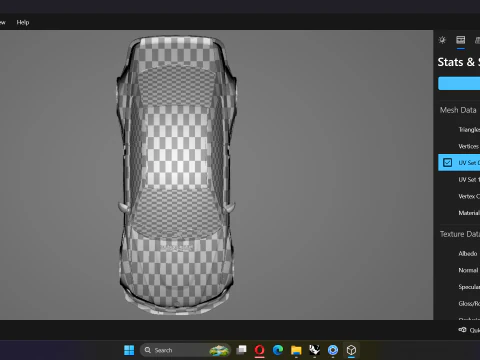
Task: Select the Specular texture row
Action: pos(459,287)
